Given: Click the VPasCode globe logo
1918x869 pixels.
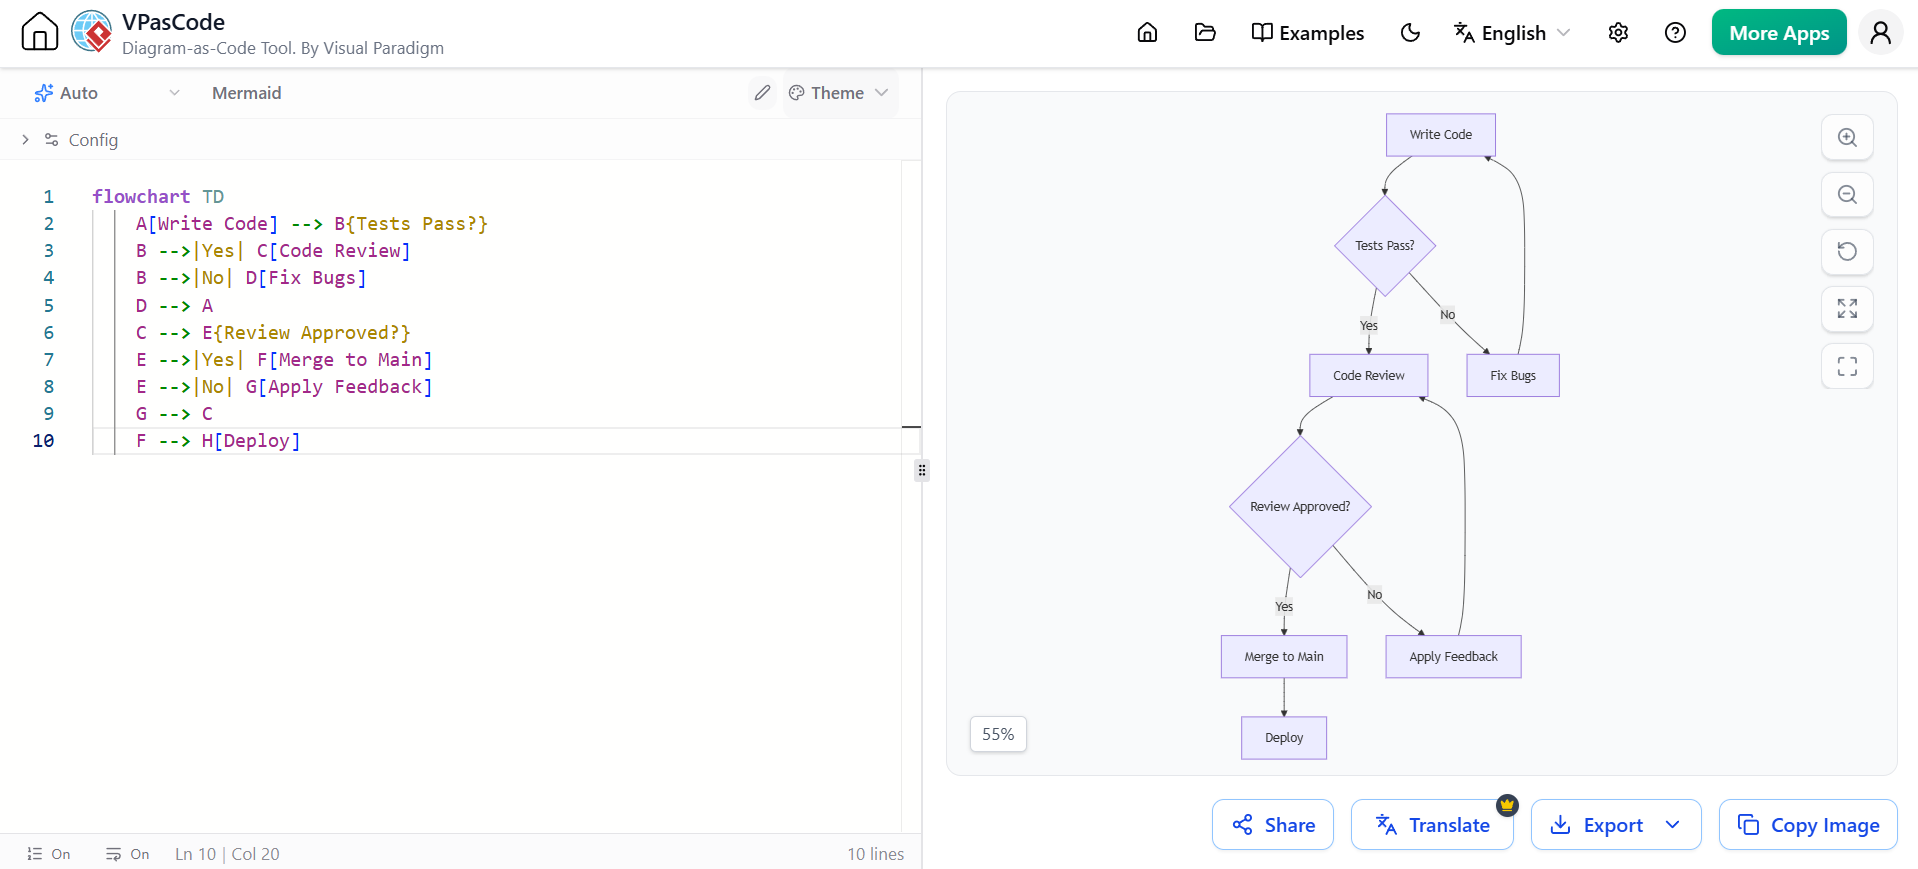Looking at the screenshot, I should 92,31.
